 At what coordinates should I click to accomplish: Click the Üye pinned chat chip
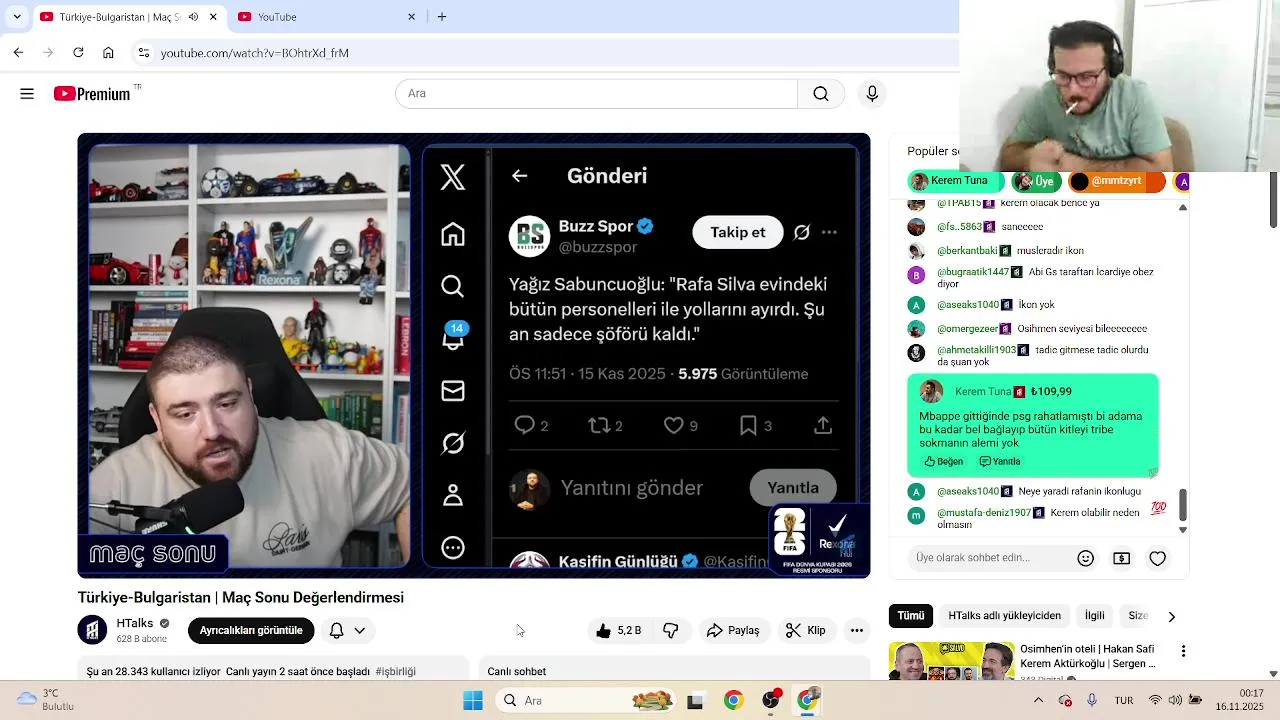1035,181
